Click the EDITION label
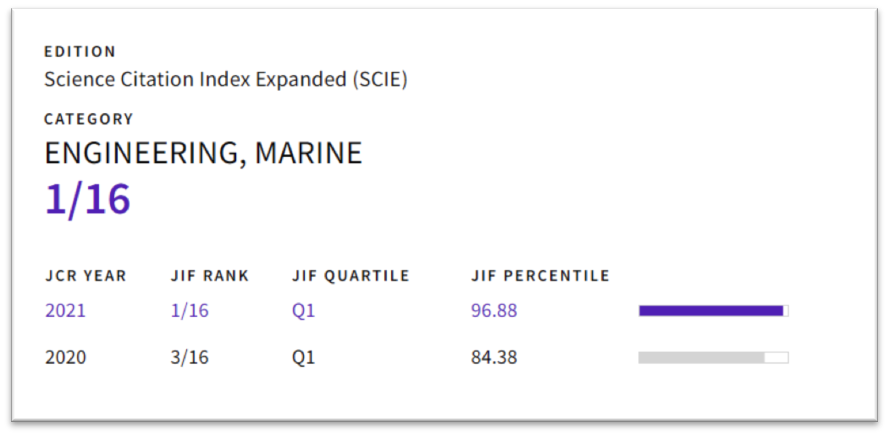The width and height of the screenshot is (889, 436). point(80,52)
